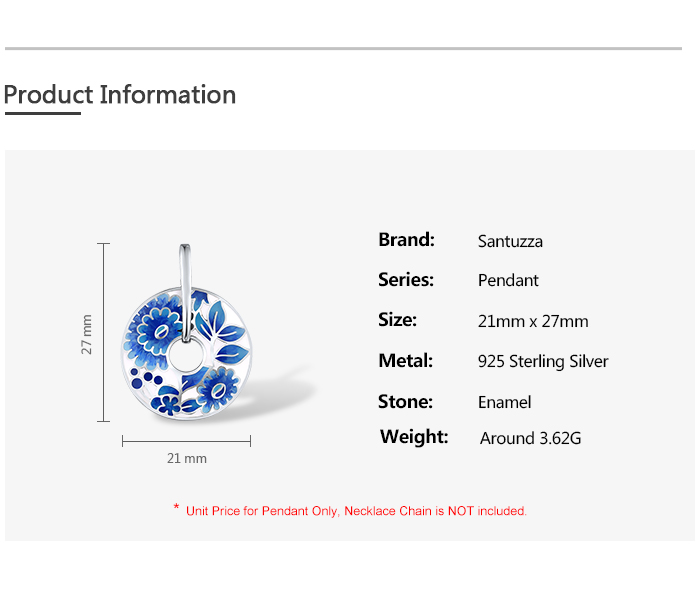
Task: Select the Brand: label
Action: [406, 240]
